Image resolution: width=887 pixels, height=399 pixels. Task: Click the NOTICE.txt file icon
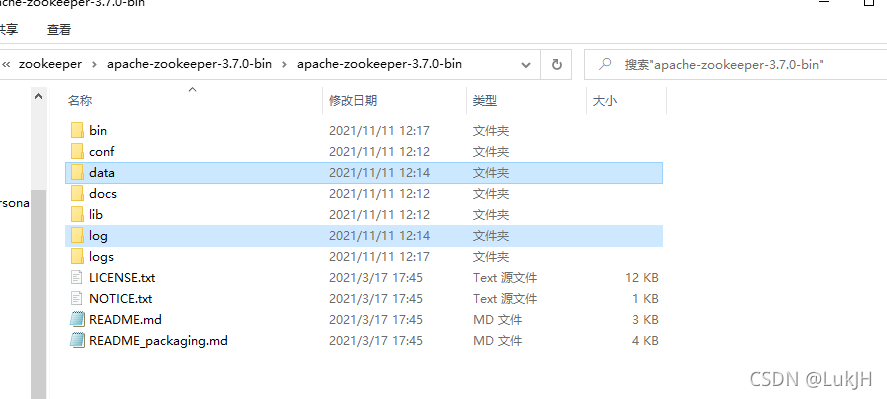point(77,298)
